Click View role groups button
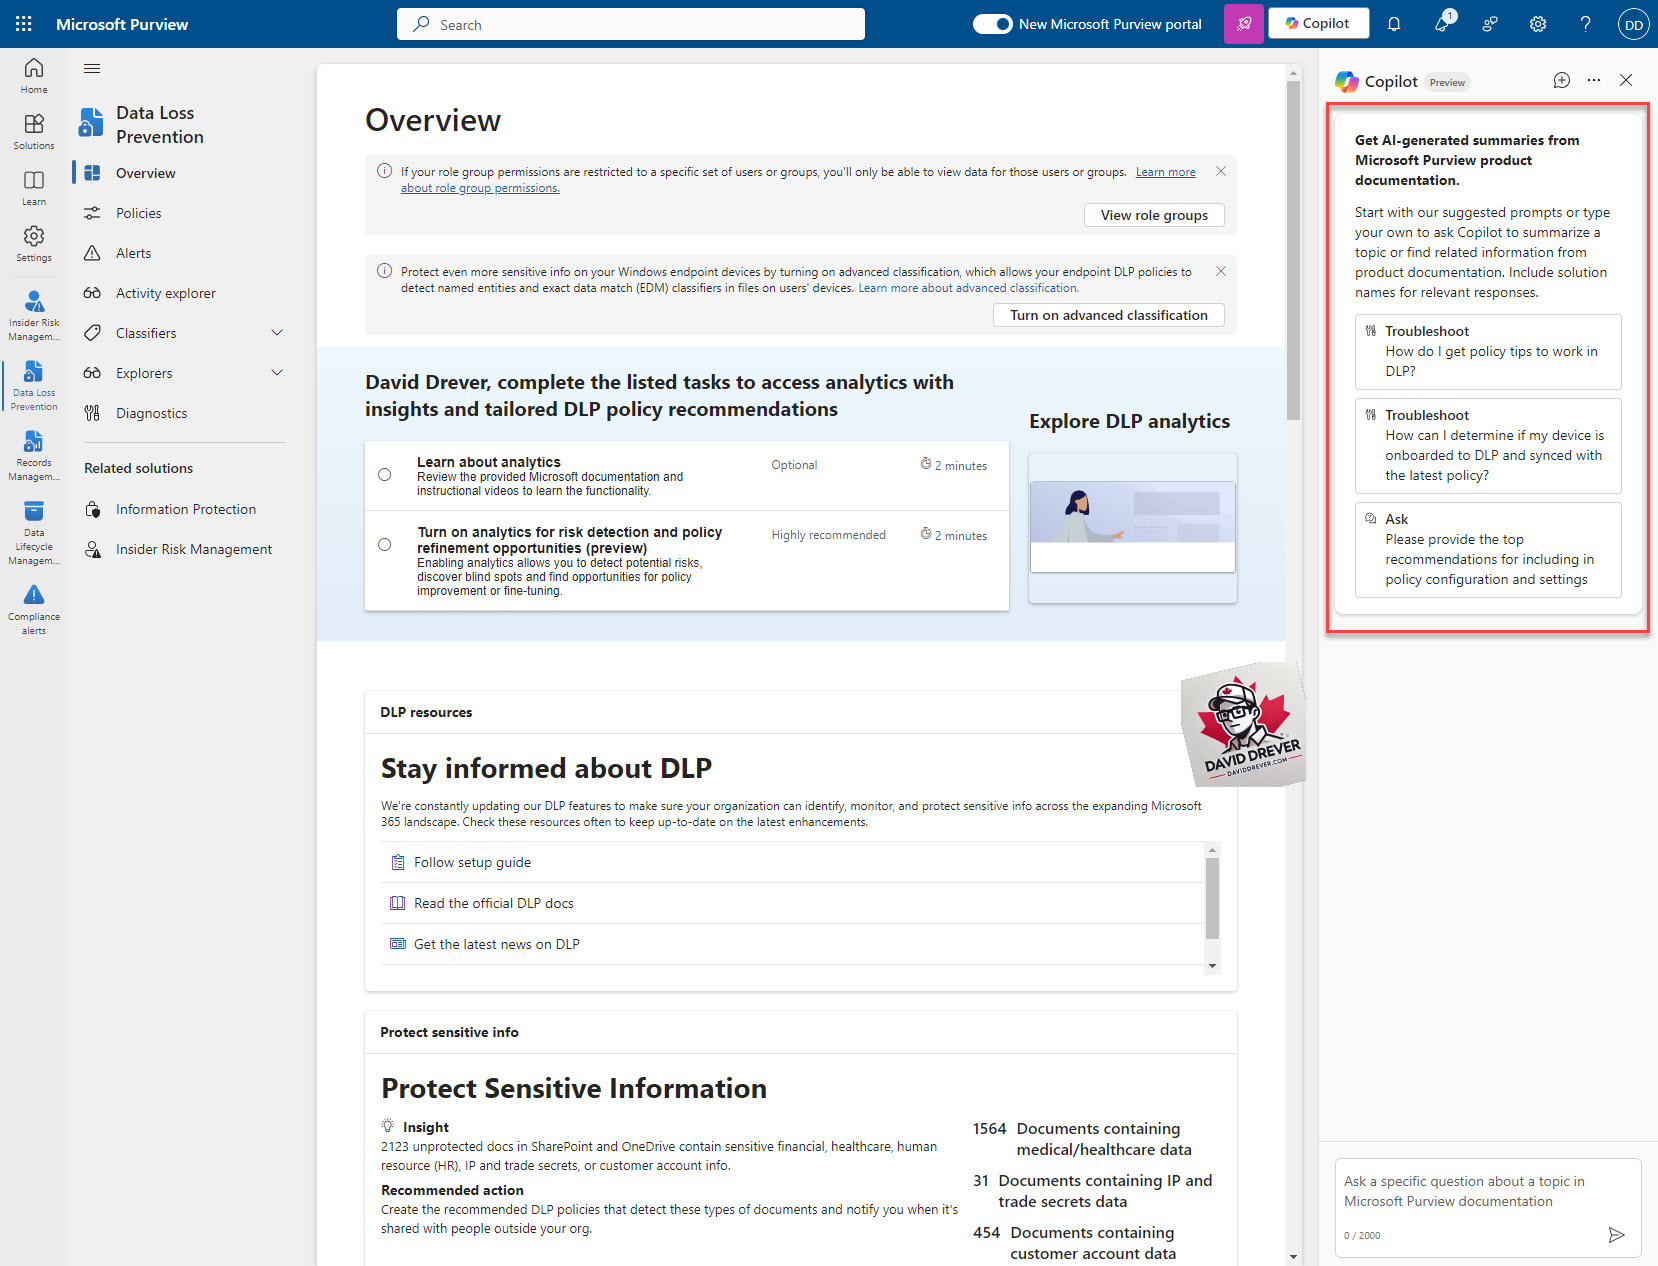This screenshot has width=1658, height=1266. tap(1154, 215)
